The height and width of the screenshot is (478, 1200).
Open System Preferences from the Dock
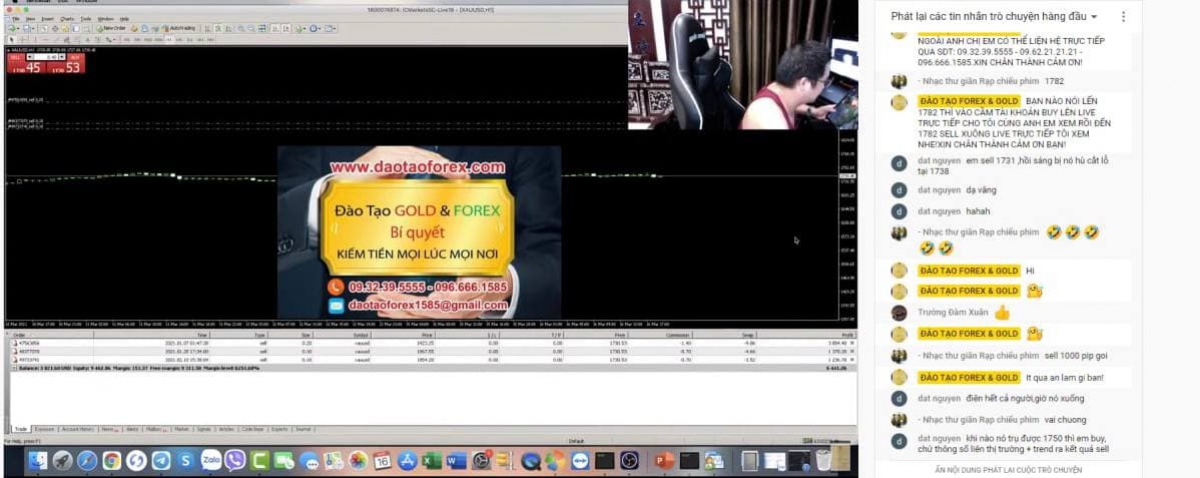tap(481, 461)
